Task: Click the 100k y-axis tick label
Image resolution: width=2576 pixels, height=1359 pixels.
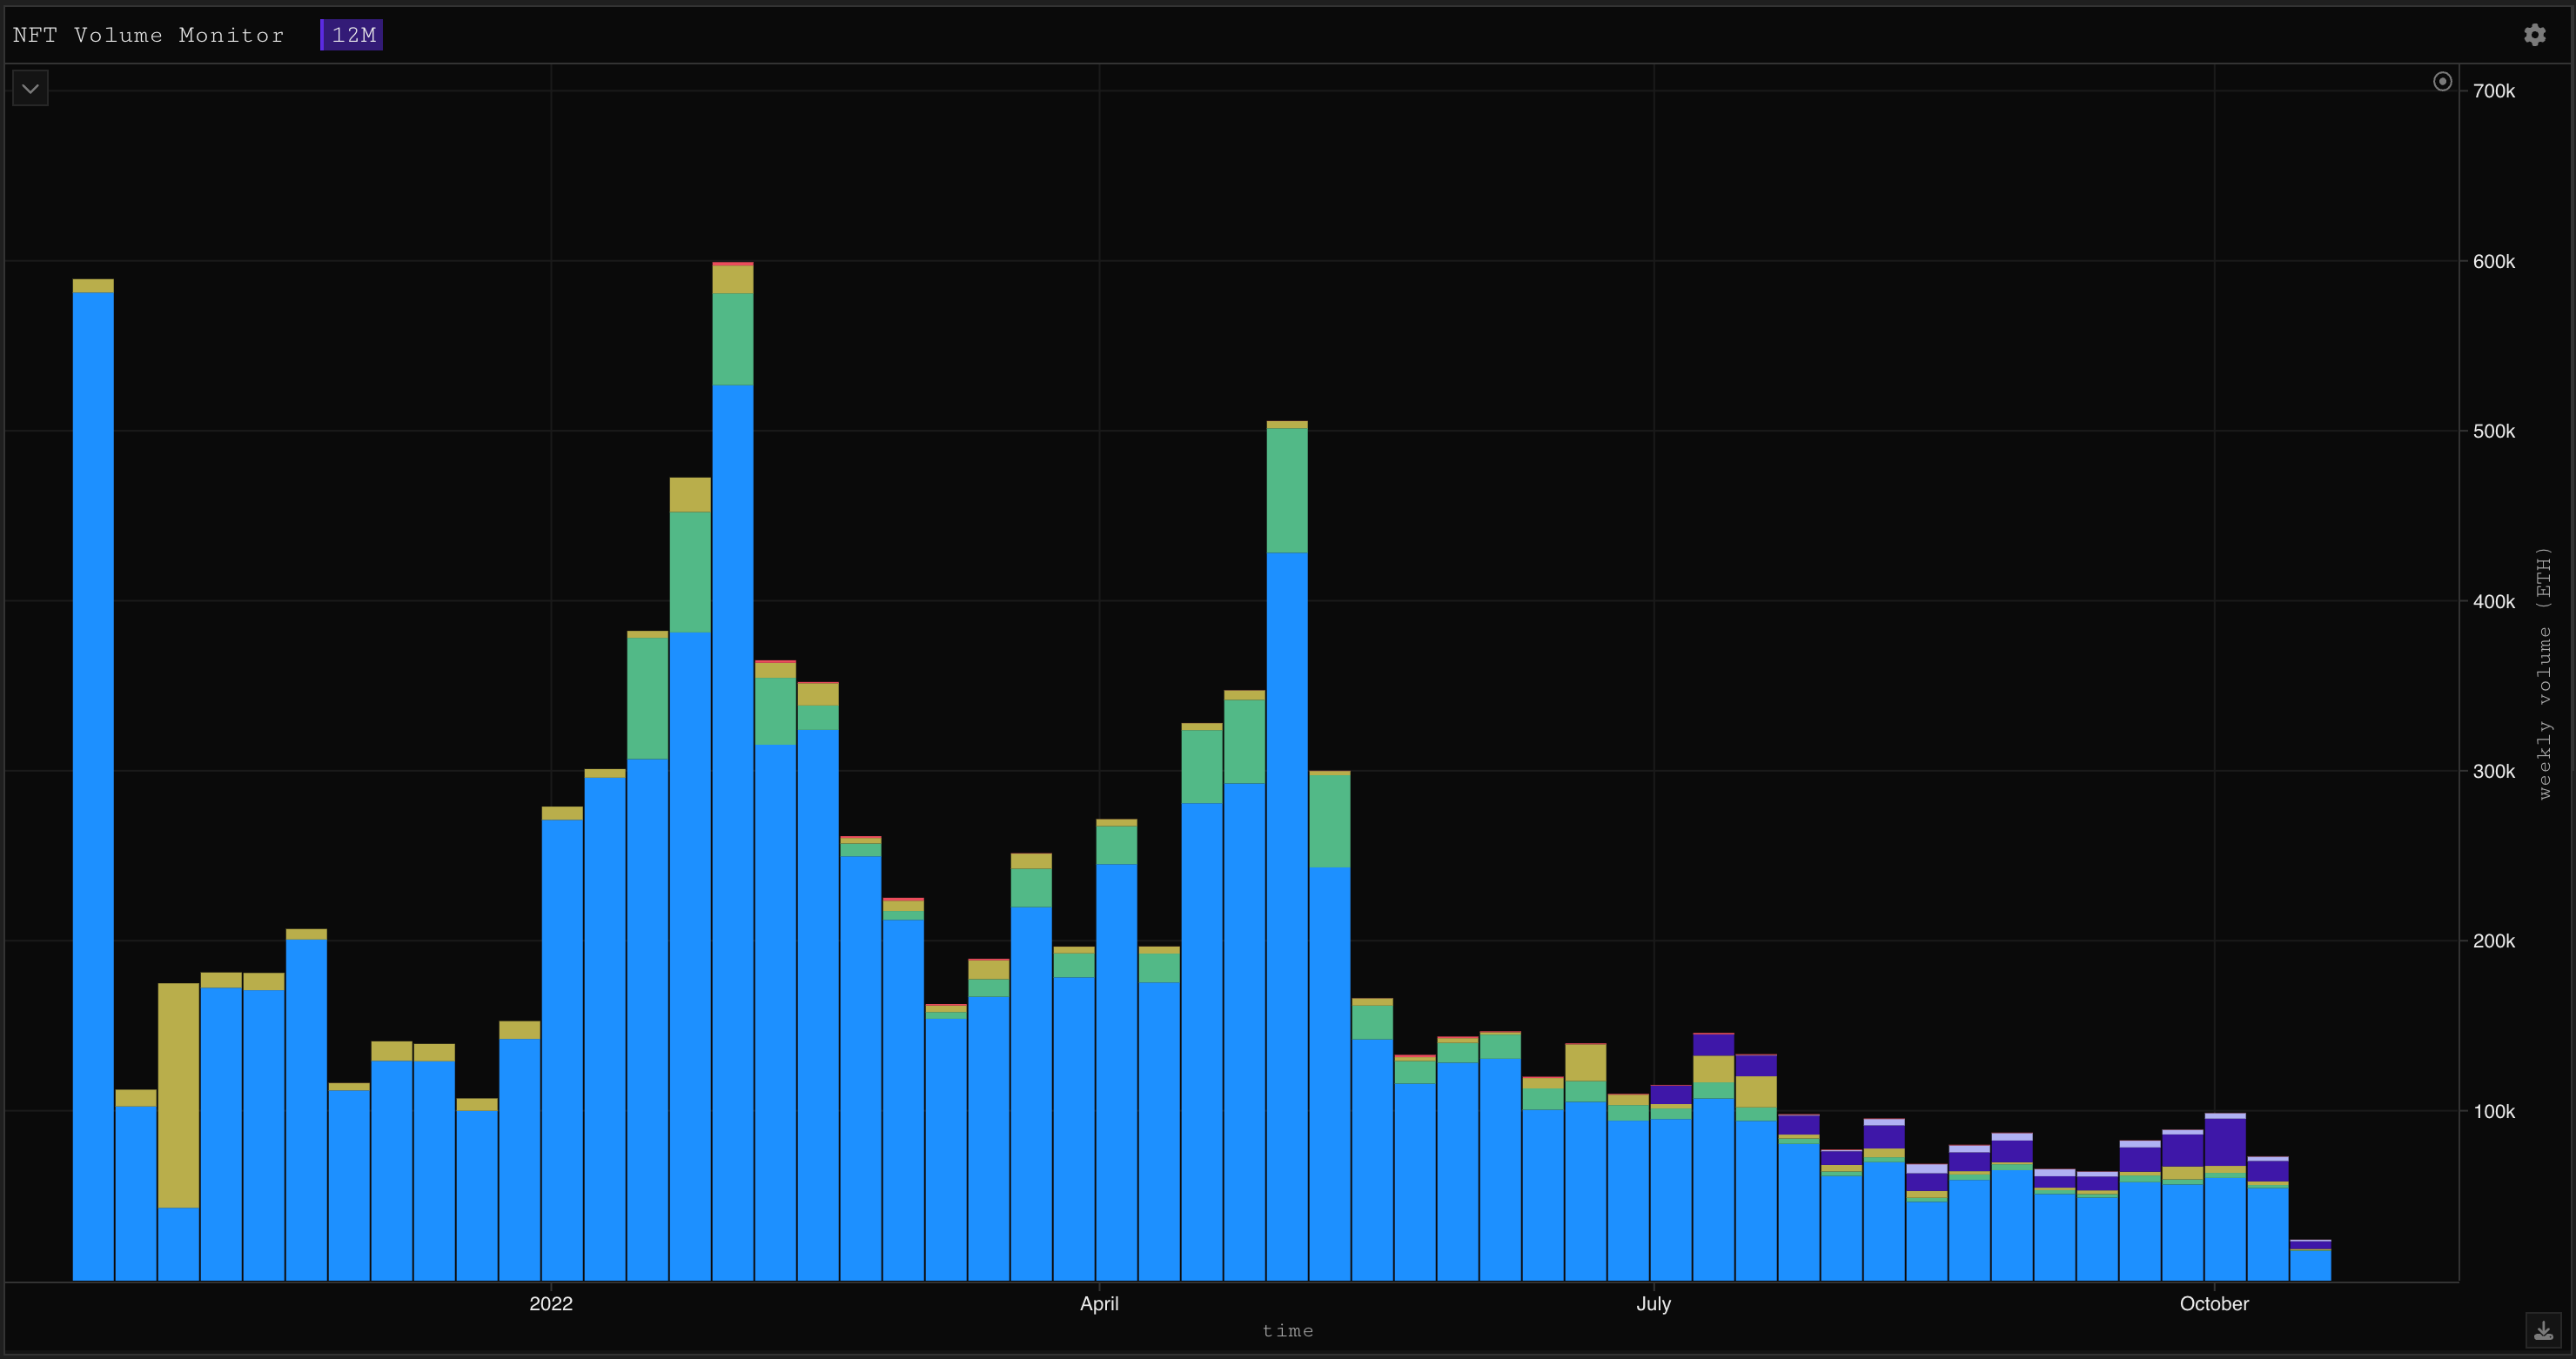Action: click(2493, 1111)
